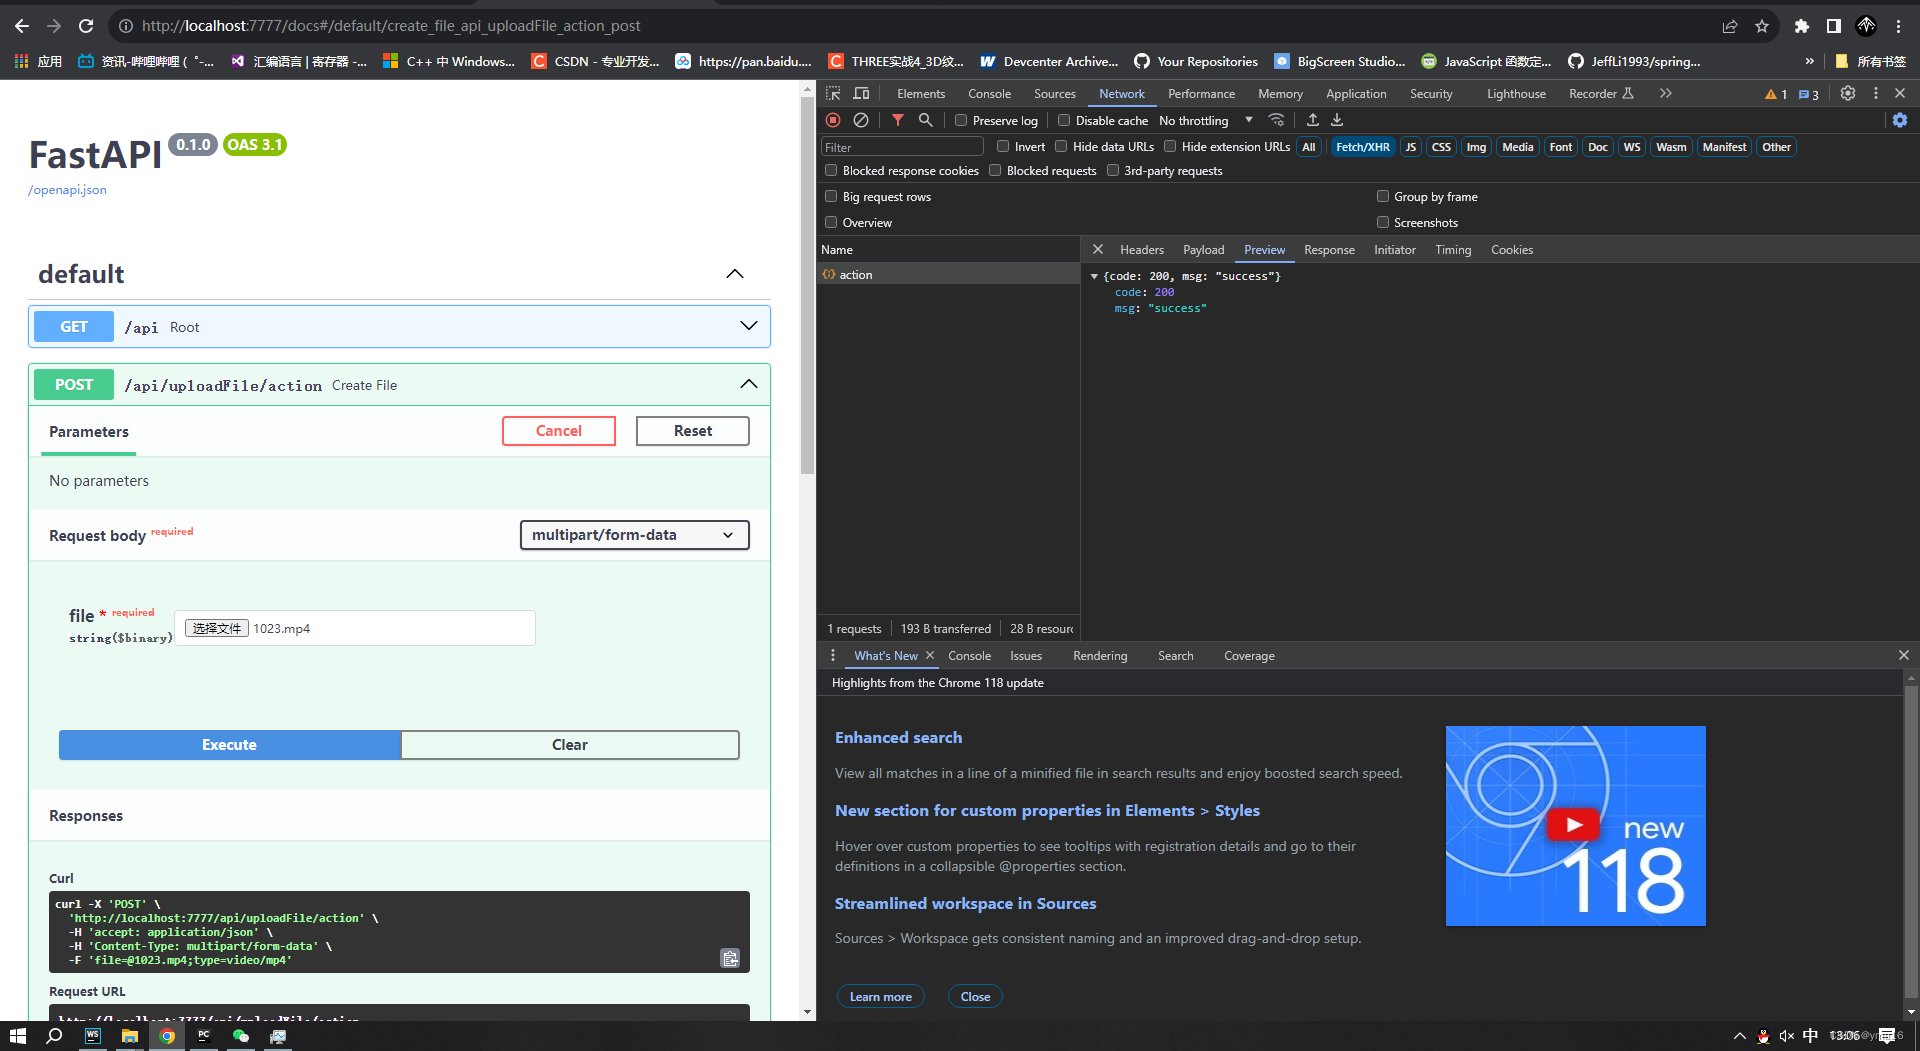Toggle the network filter funnel icon

(x=898, y=120)
